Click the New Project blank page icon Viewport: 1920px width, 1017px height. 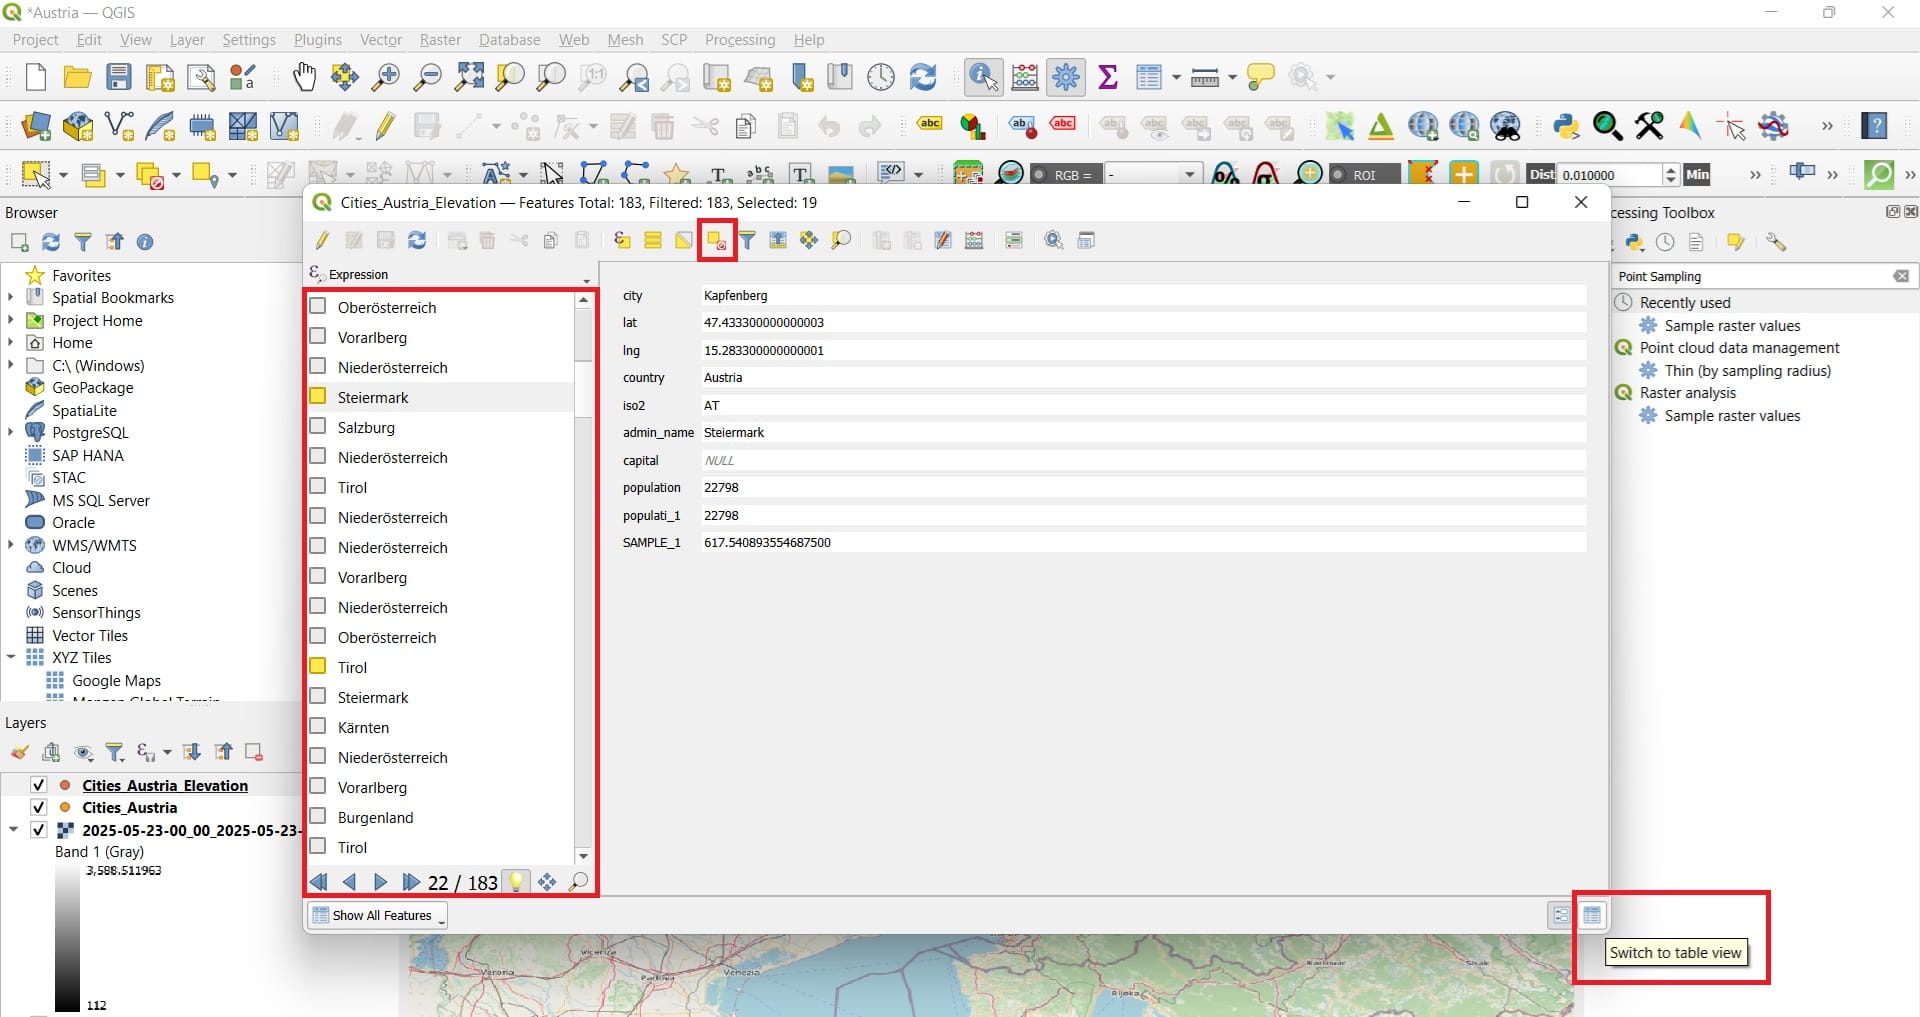coord(35,77)
